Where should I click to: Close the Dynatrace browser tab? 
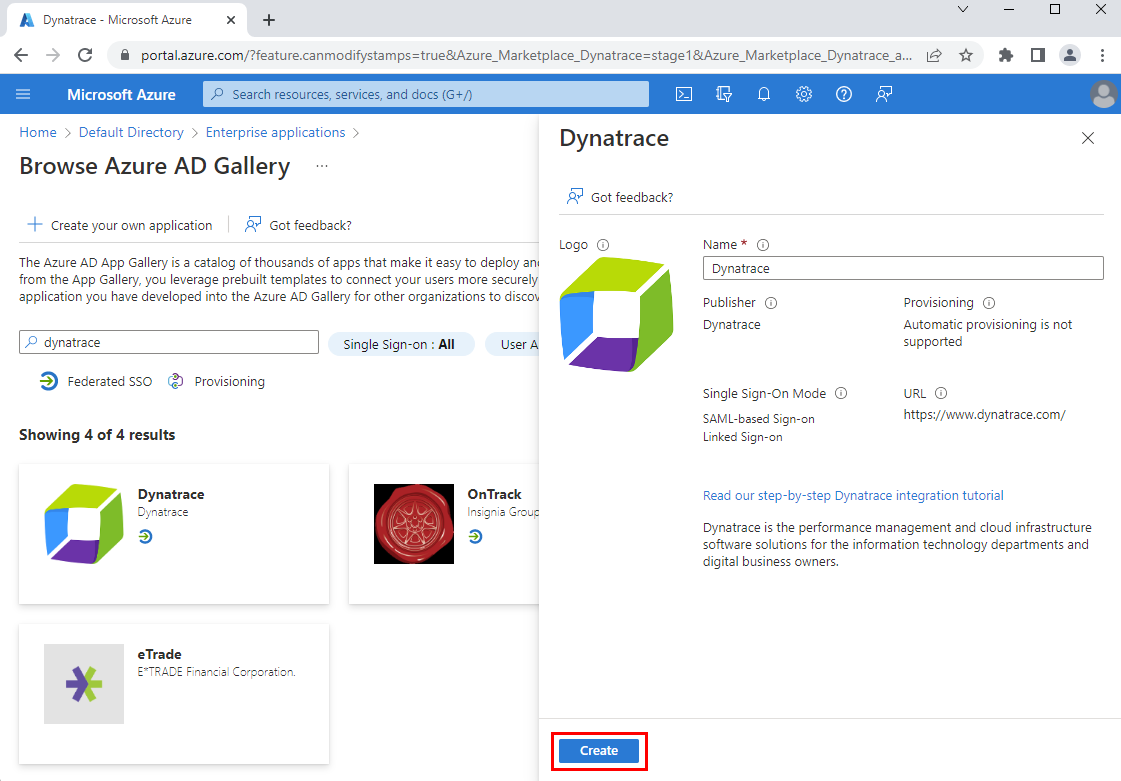click(x=231, y=20)
